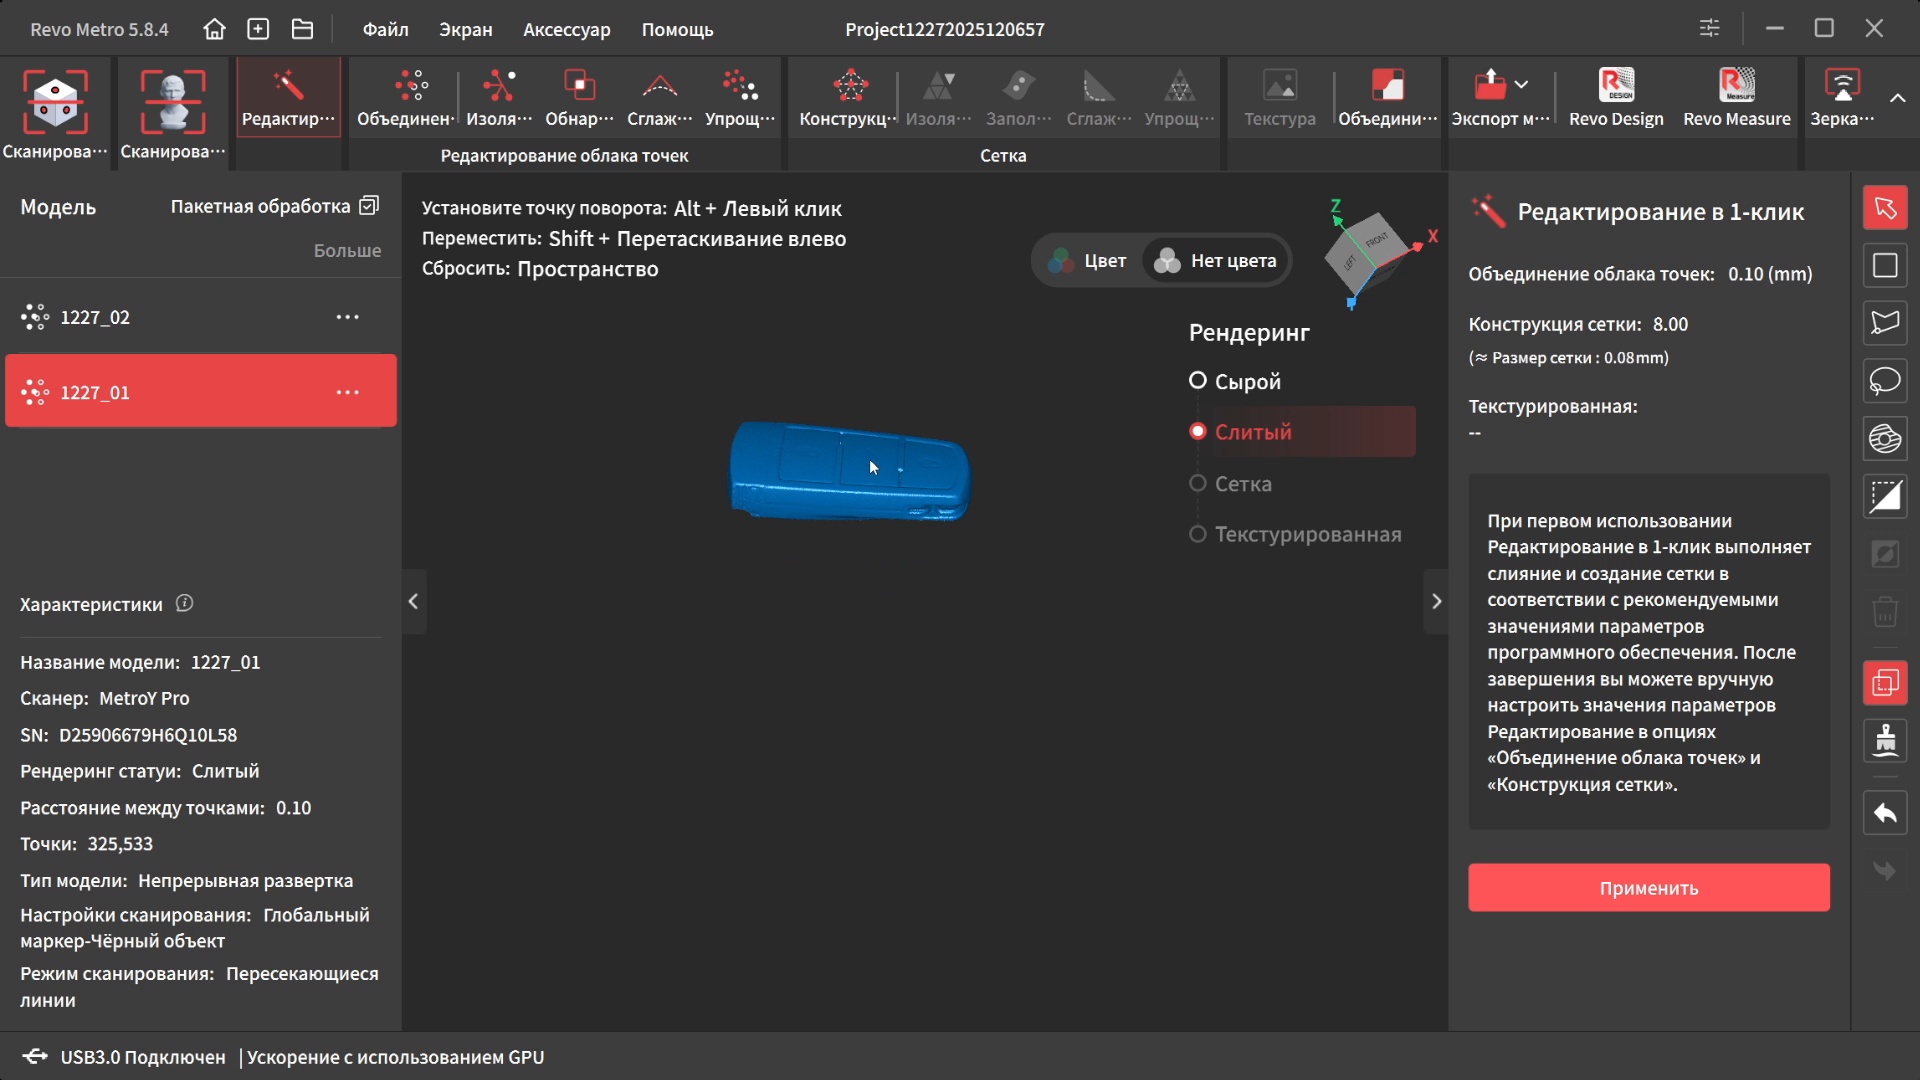Viewport: 1920px width, 1080px height.
Task: Select the lasso selection tool in sidebar
Action: (x=1885, y=381)
